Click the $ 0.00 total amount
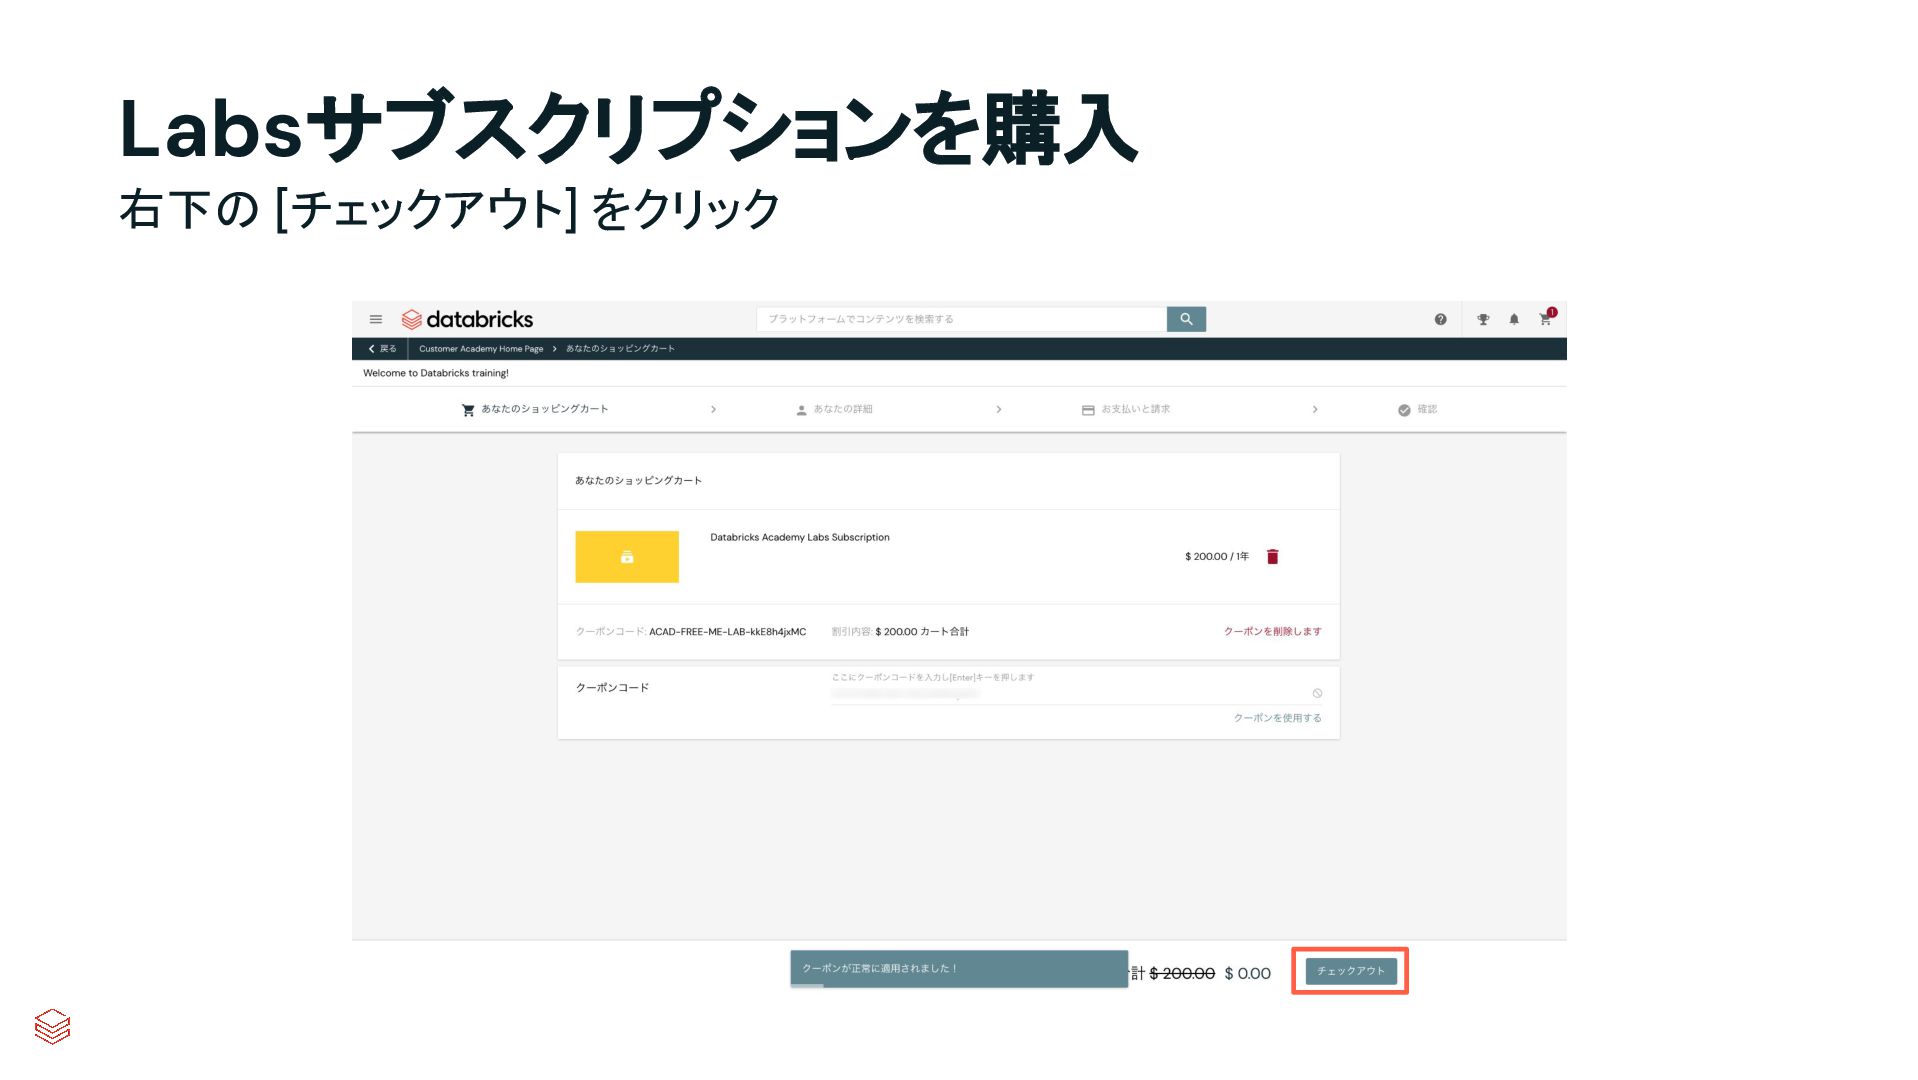This screenshot has width=1918, height=1080. coord(1247,973)
